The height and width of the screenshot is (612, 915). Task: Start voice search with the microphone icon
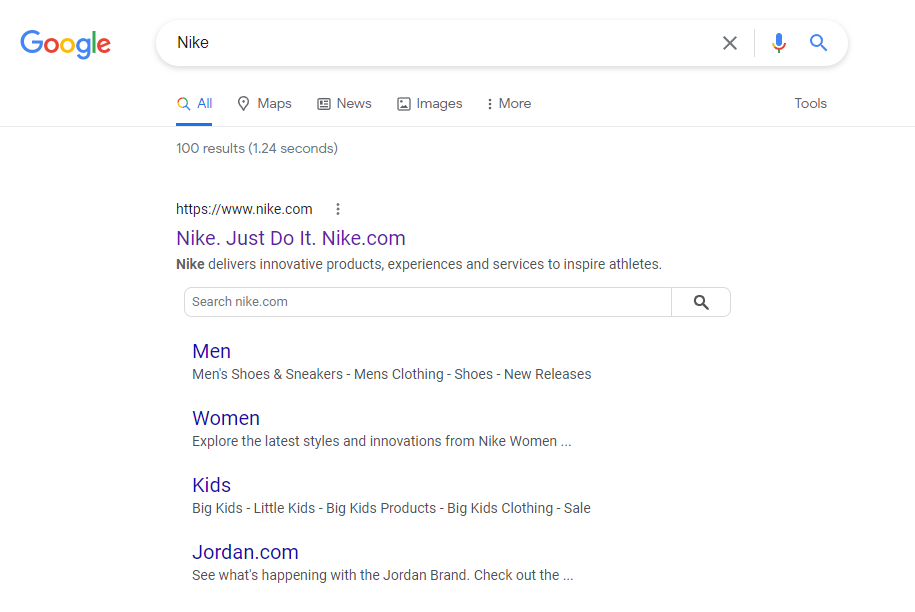click(778, 43)
